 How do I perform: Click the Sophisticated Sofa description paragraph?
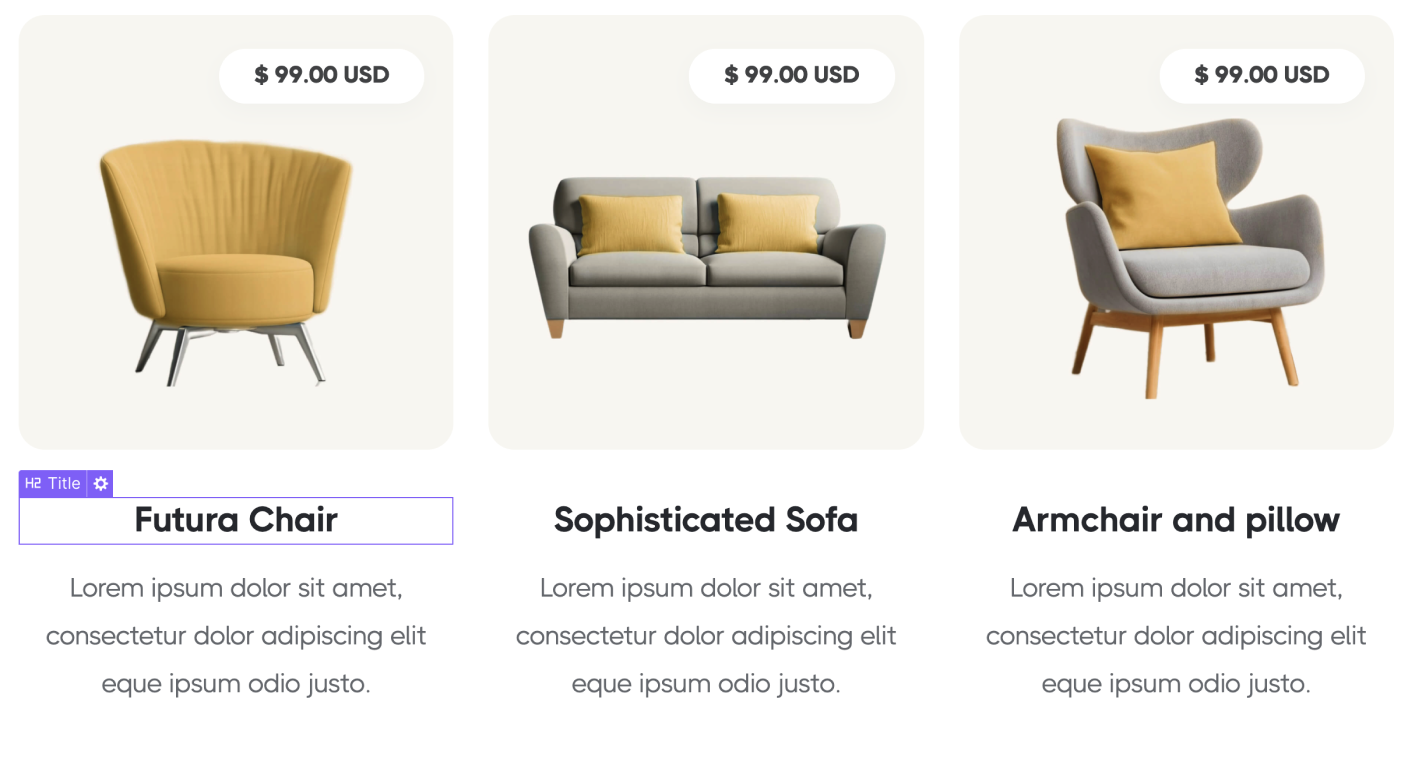[705, 636]
